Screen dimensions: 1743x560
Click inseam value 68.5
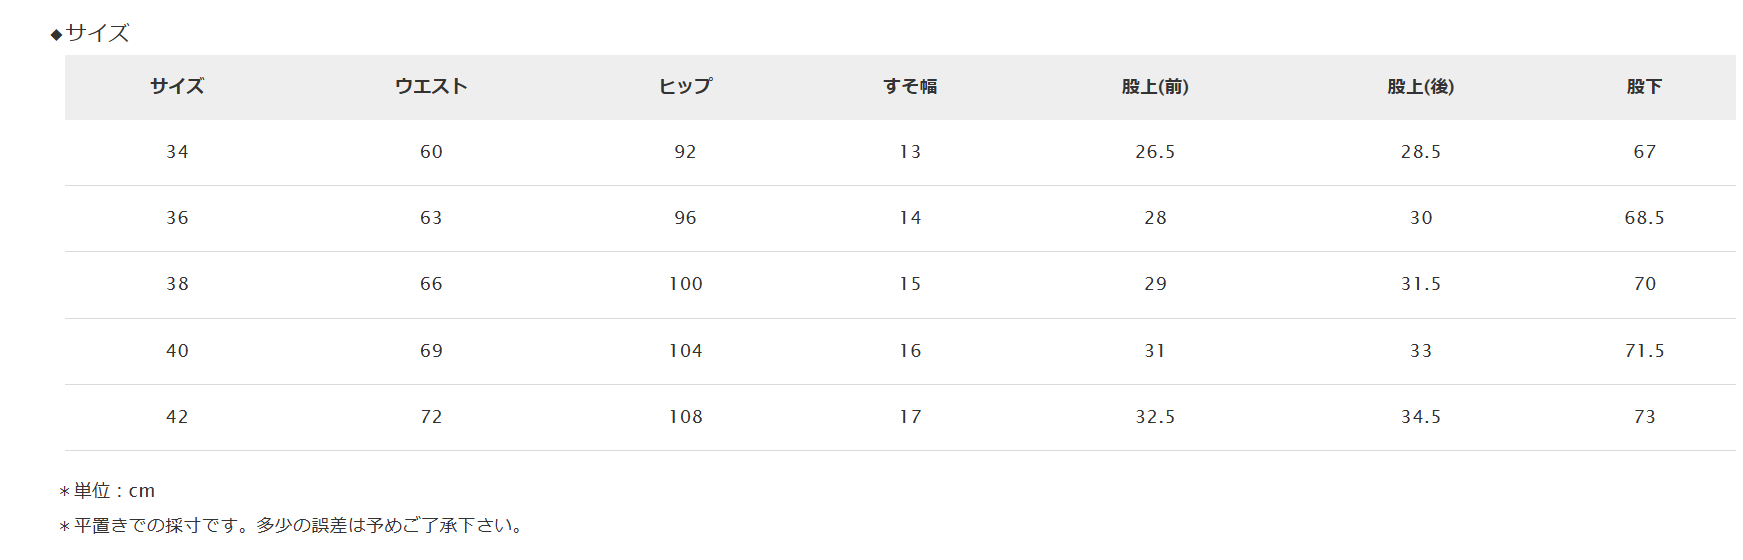(1645, 218)
